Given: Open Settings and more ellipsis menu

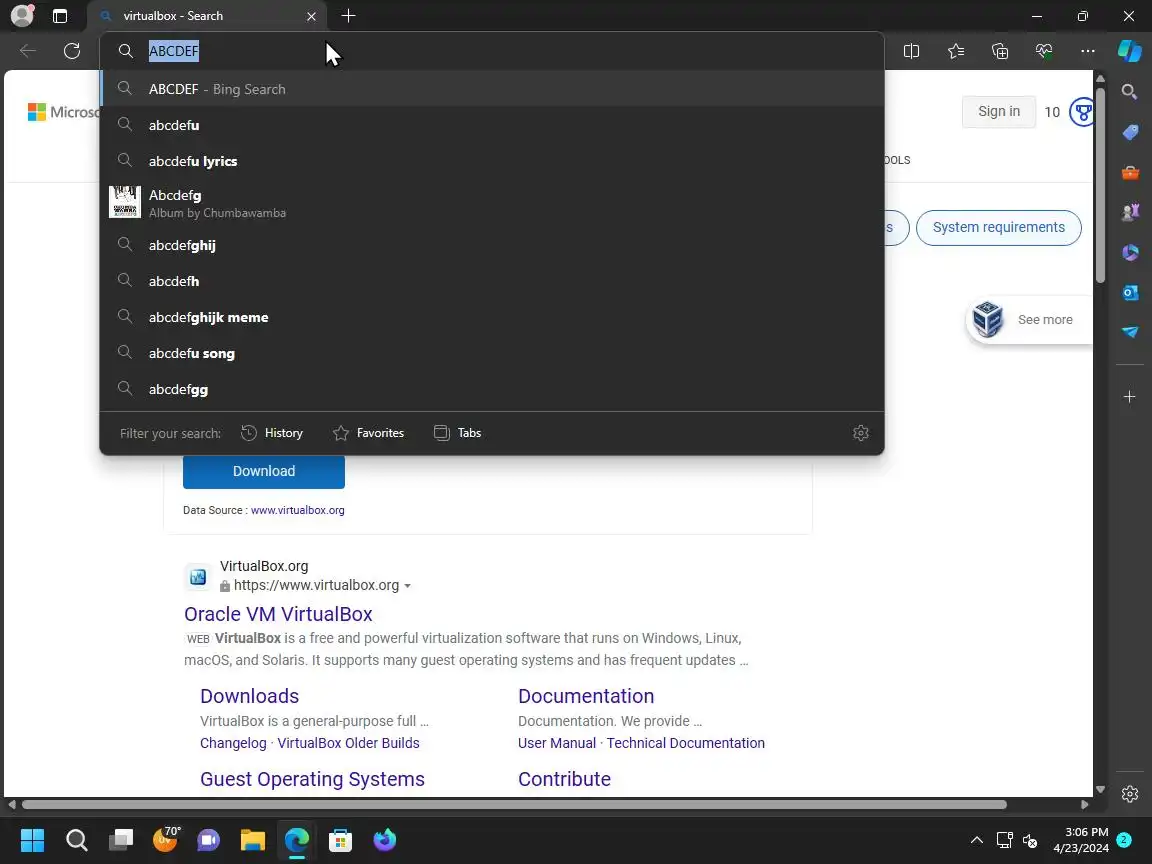Looking at the screenshot, I should point(1087,51).
